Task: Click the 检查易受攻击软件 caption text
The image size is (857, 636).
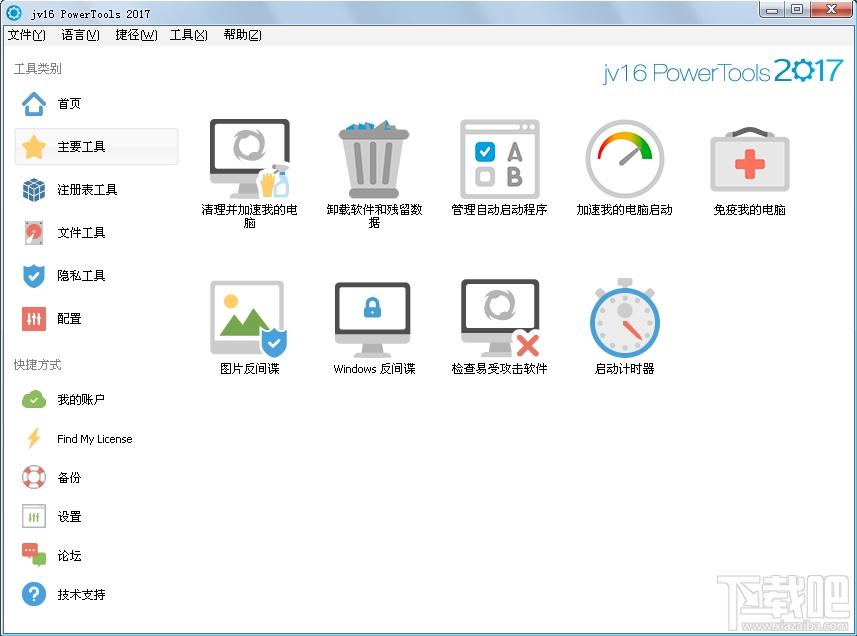Action: 500,369
